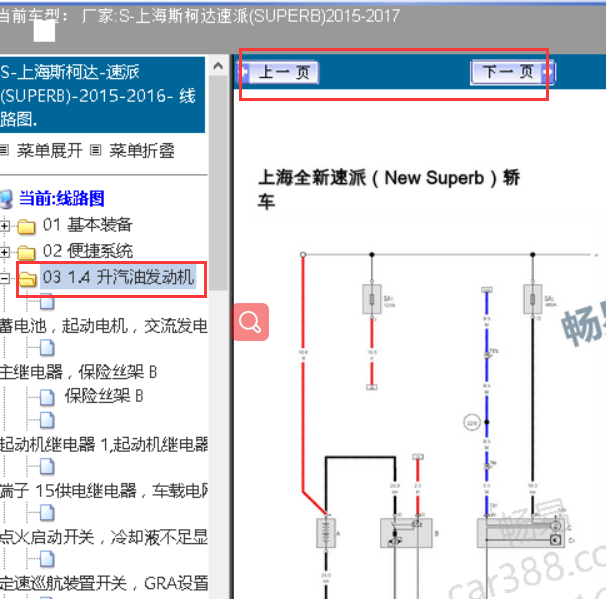The width and height of the screenshot is (606, 599).
Task: Click the 02 便捷系统 folder icon
Action: click(26, 253)
